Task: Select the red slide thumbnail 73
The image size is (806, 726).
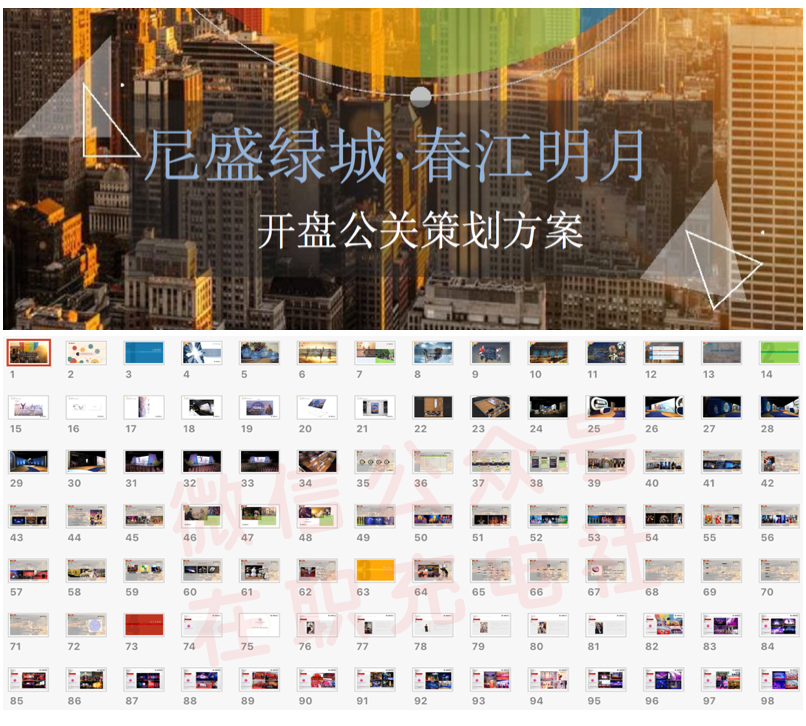Action: tap(144, 625)
